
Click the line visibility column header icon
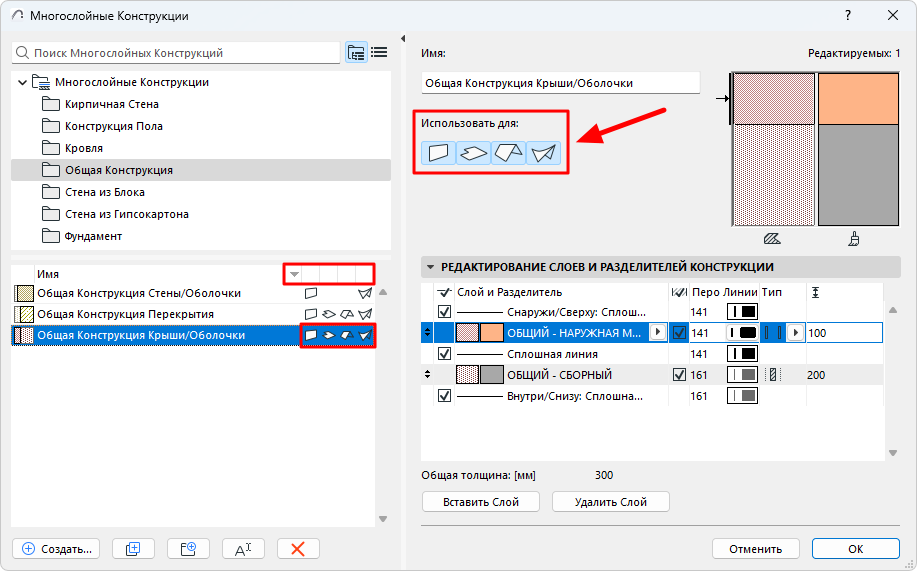pyautogui.click(x=679, y=292)
